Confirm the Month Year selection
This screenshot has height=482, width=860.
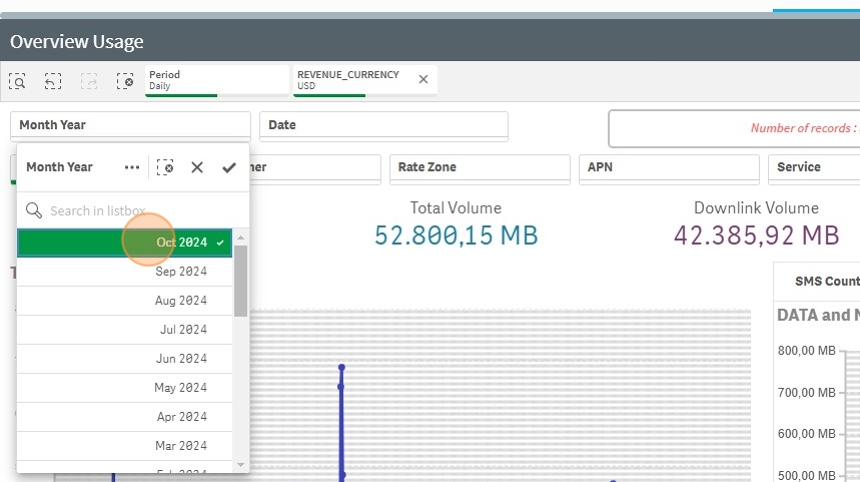(x=229, y=167)
